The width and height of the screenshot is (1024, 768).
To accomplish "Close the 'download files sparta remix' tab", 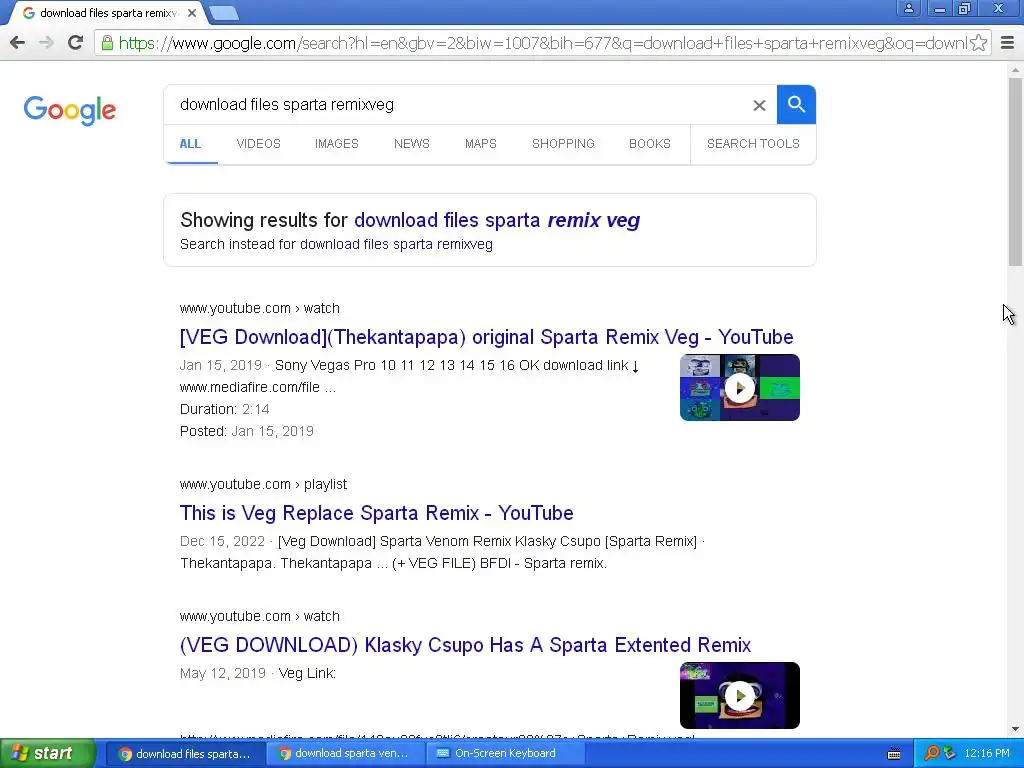I will [192, 13].
